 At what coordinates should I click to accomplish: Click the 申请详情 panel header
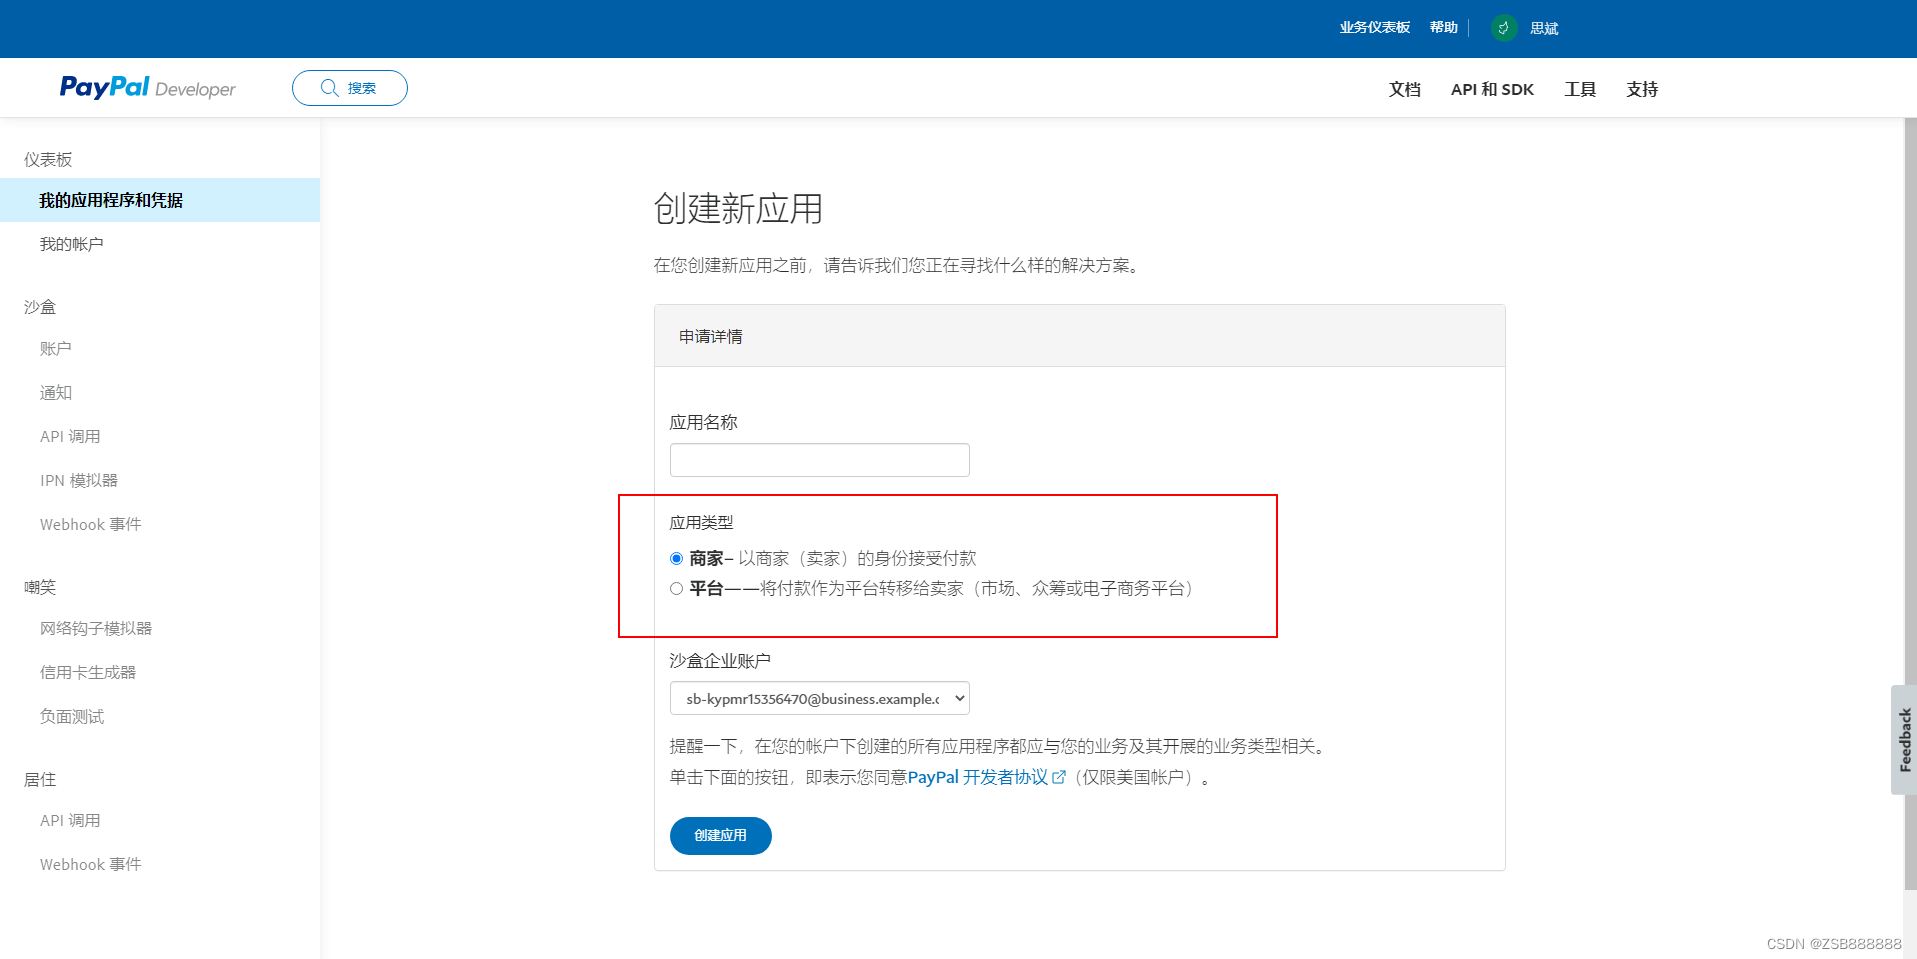(1080, 336)
